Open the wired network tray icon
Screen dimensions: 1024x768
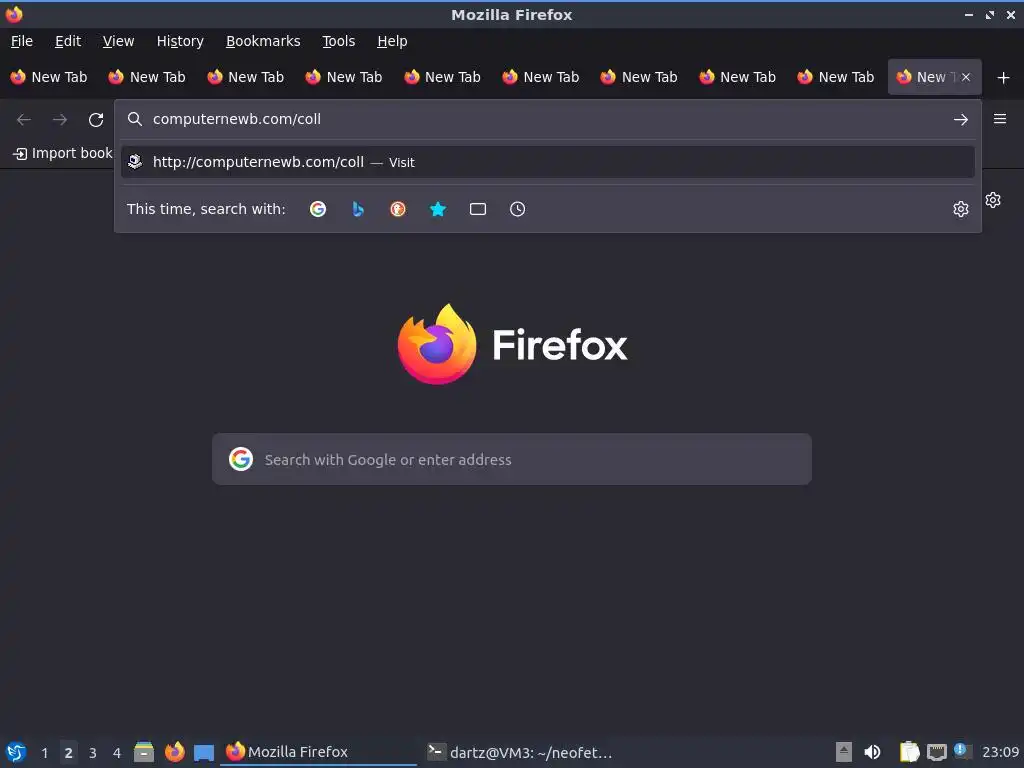pyautogui.click(x=936, y=752)
